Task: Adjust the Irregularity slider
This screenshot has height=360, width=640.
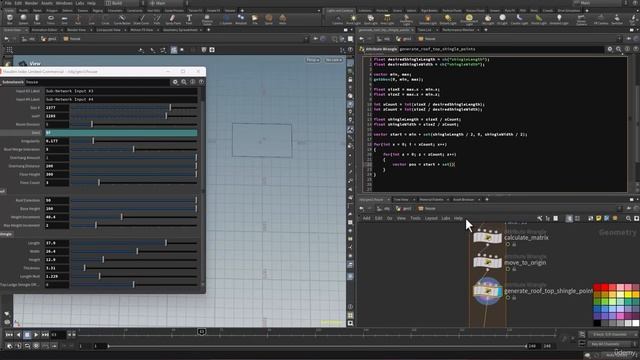Action: point(133,141)
